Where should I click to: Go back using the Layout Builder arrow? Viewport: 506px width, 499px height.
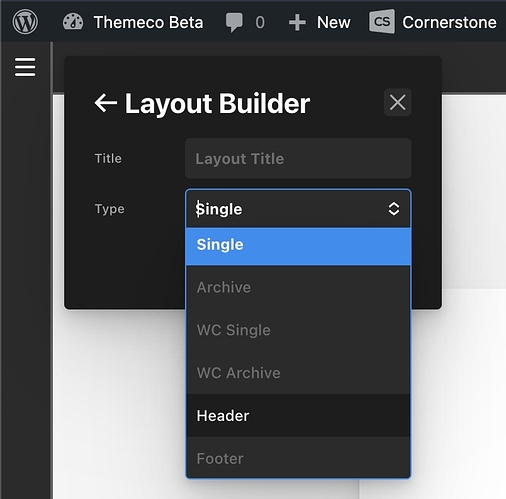(x=106, y=103)
